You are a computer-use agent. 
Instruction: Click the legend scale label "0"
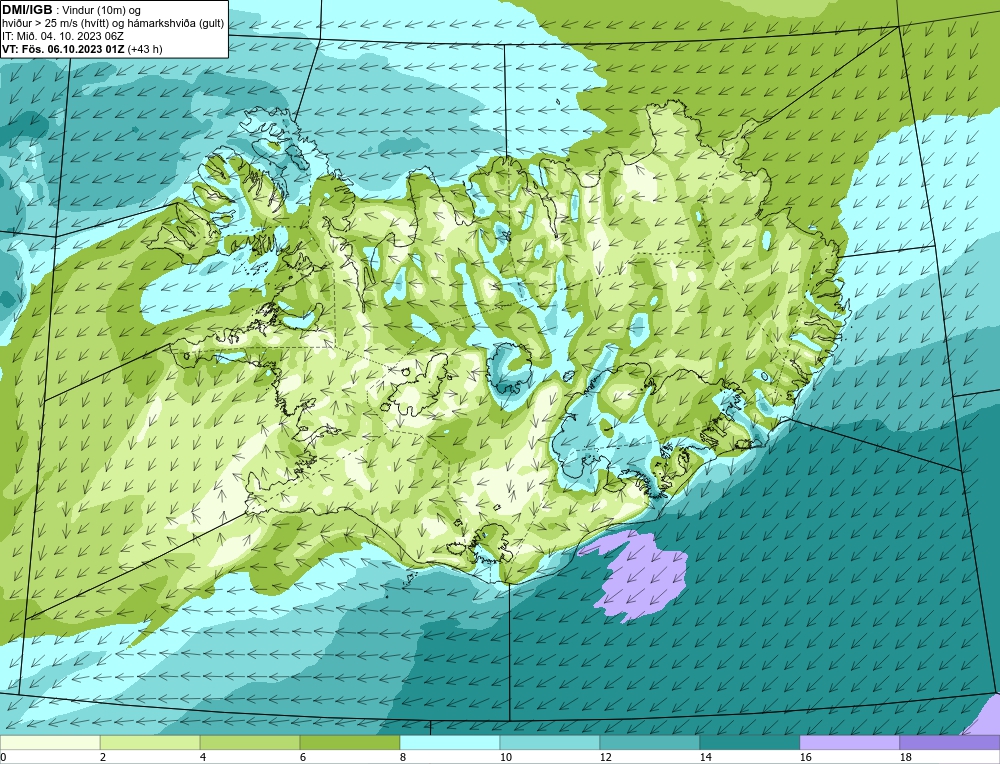3,757
